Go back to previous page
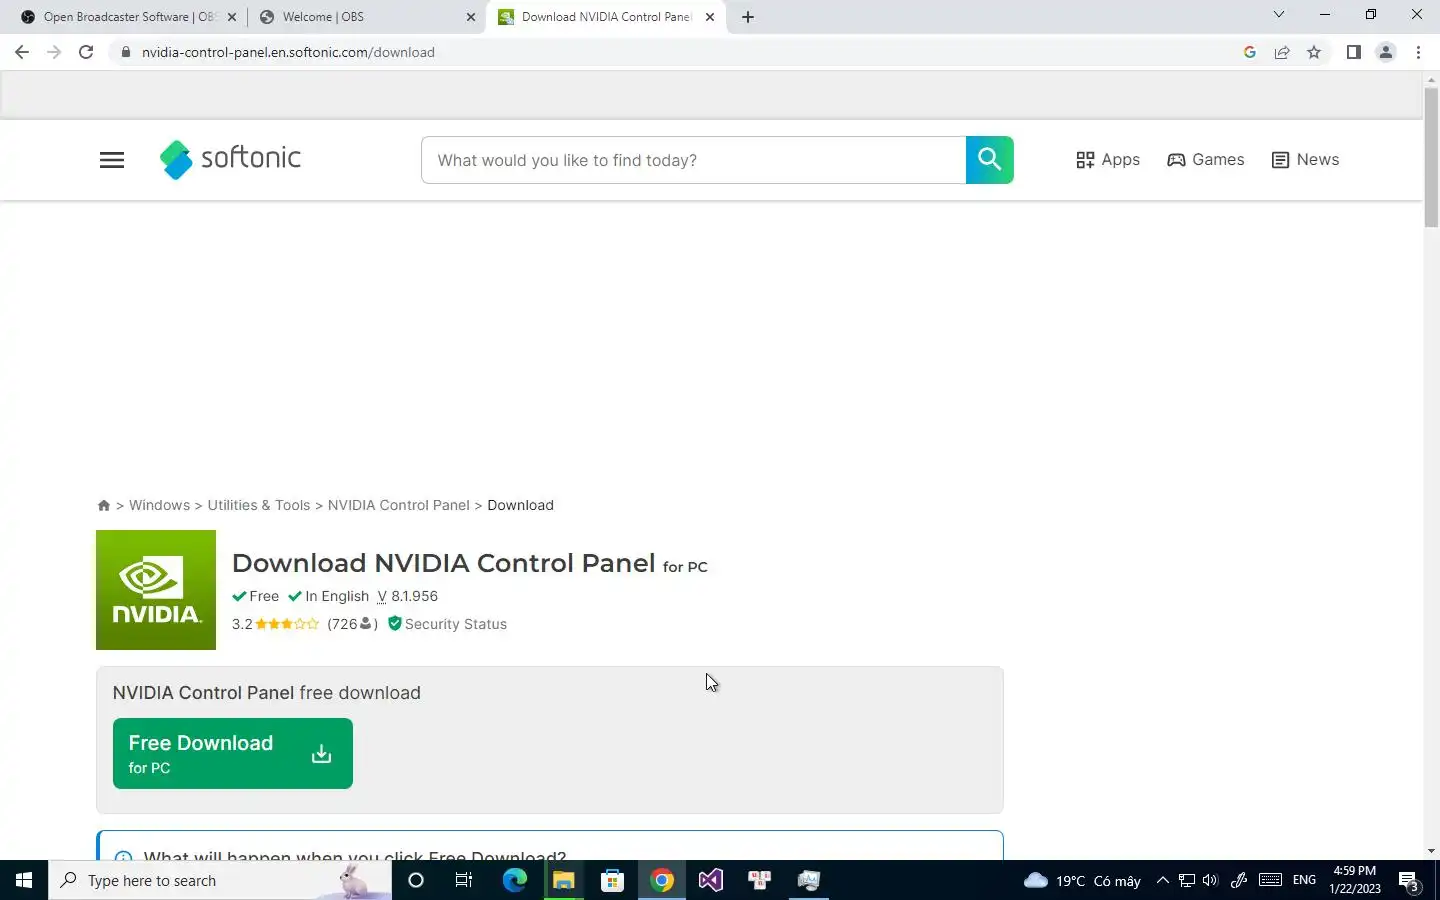The width and height of the screenshot is (1440, 900). click(x=22, y=52)
